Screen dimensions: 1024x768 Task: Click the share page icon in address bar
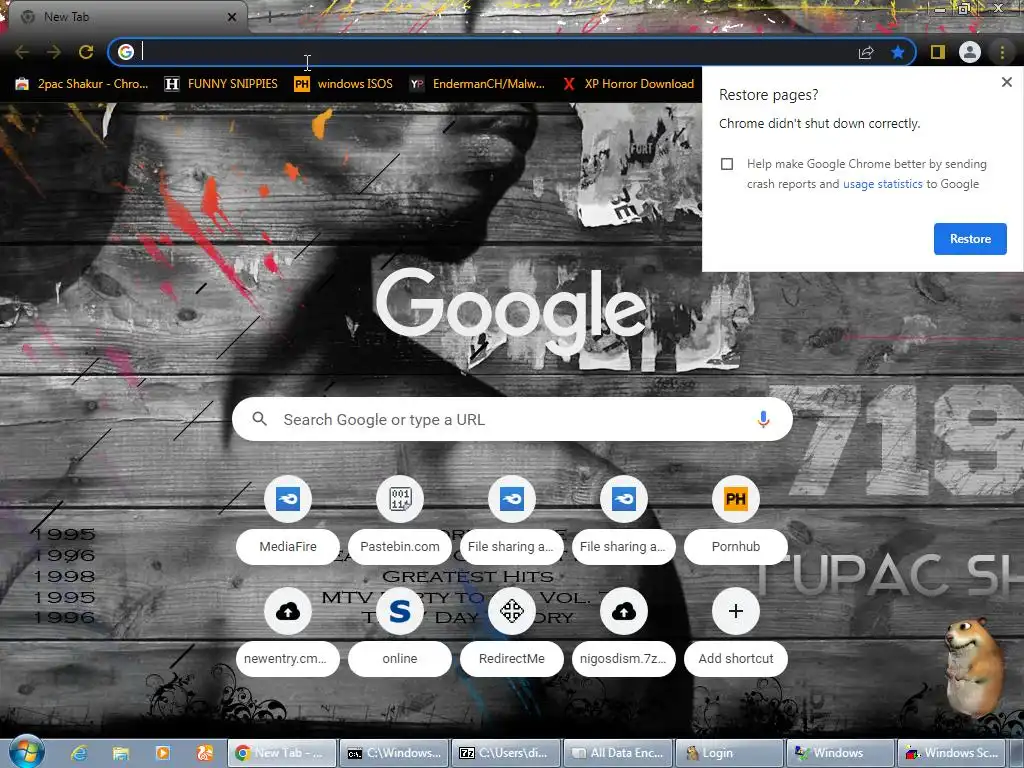tap(866, 52)
